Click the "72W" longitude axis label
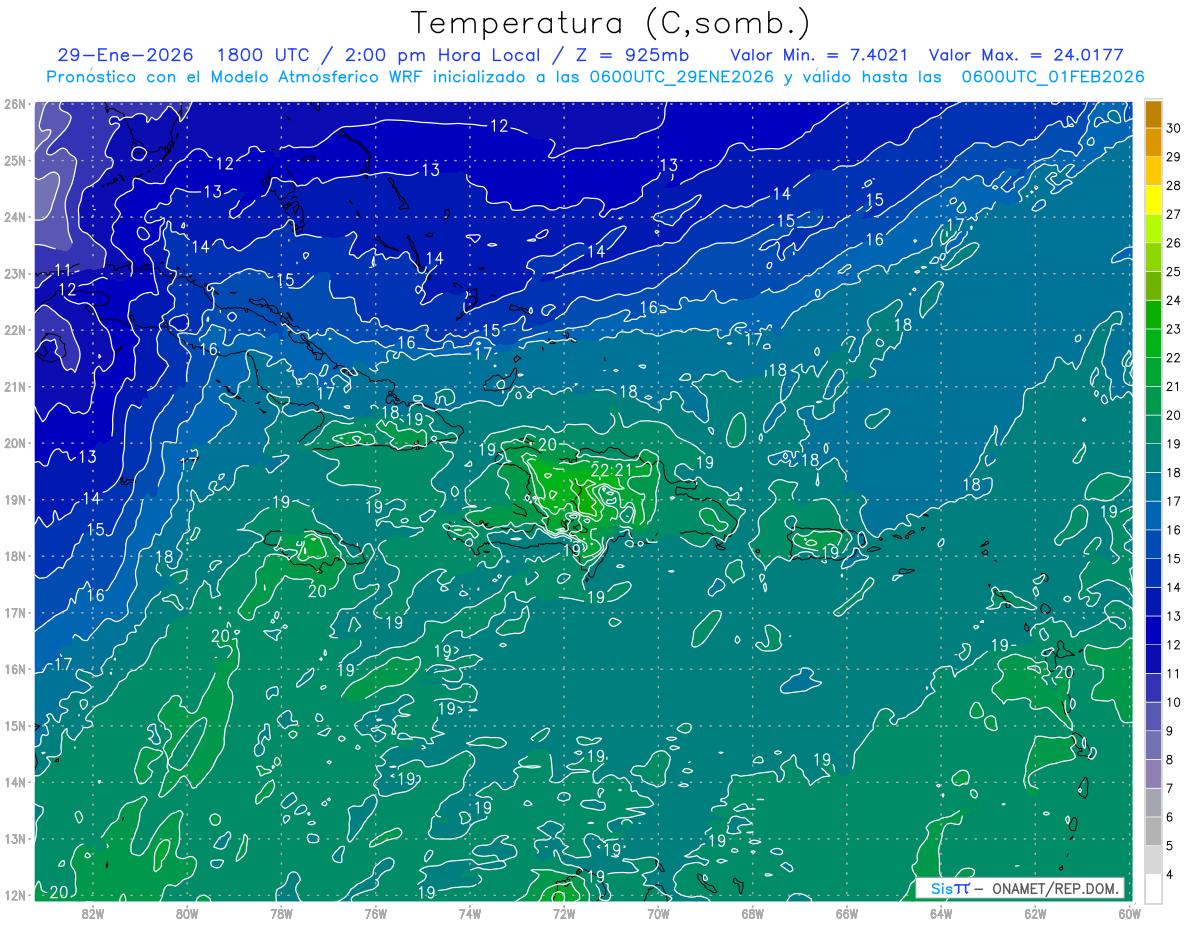The width and height of the screenshot is (1200, 927). (564, 912)
